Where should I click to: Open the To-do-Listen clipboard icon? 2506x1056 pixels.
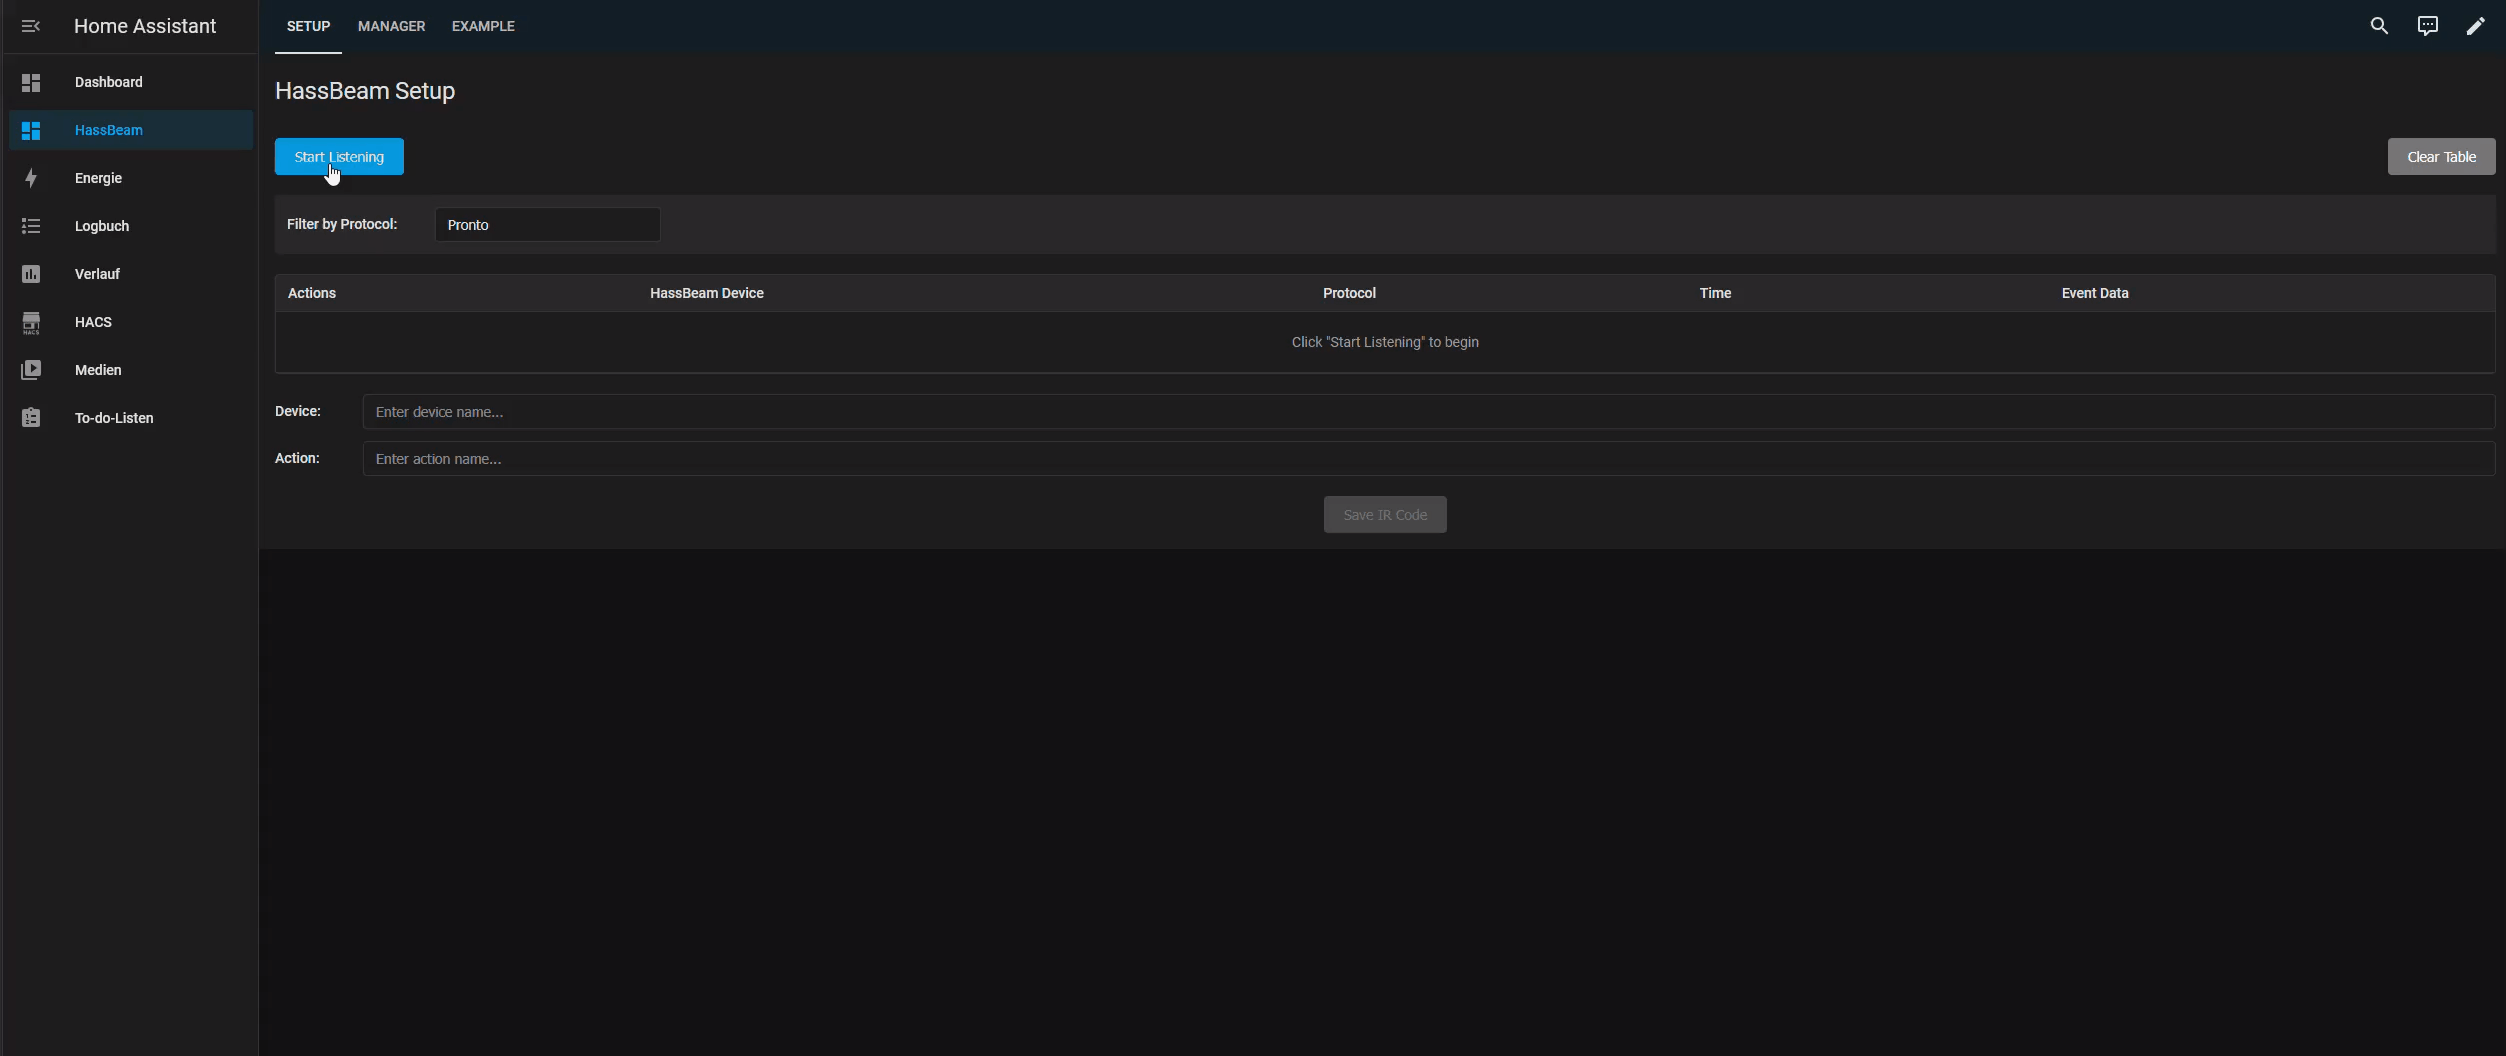pyautogui.click(x=31, y=418)
